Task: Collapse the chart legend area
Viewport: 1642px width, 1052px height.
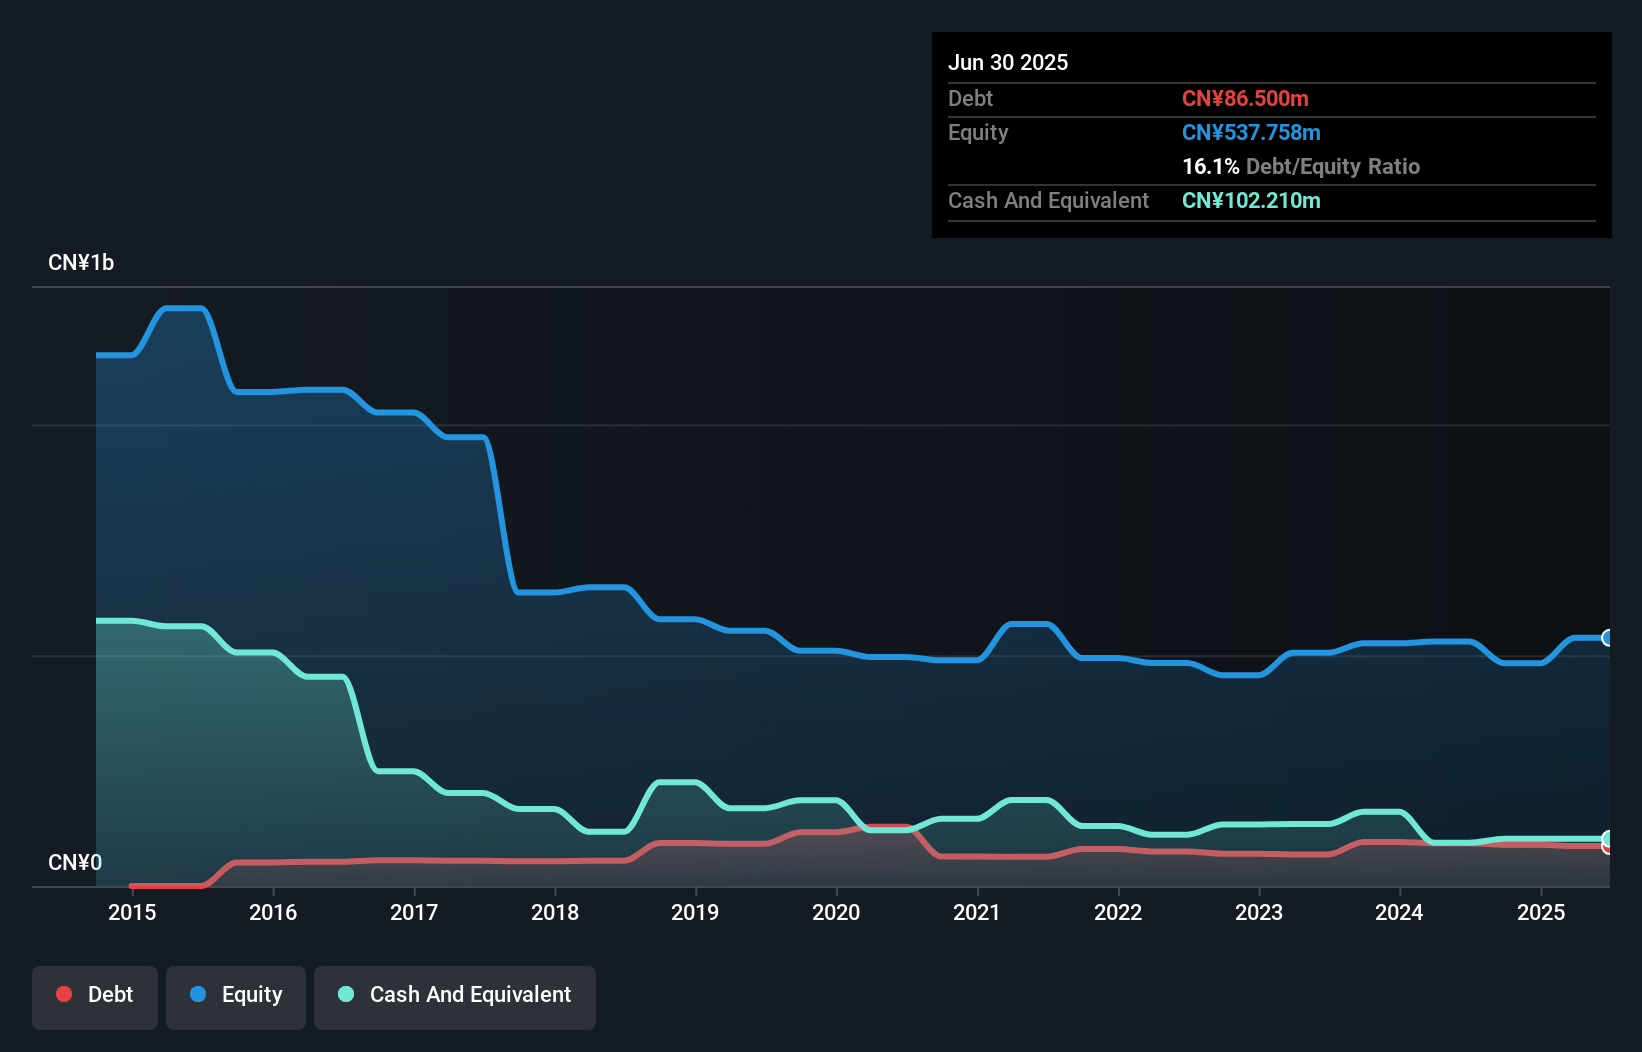Action: tap(312, 996)
